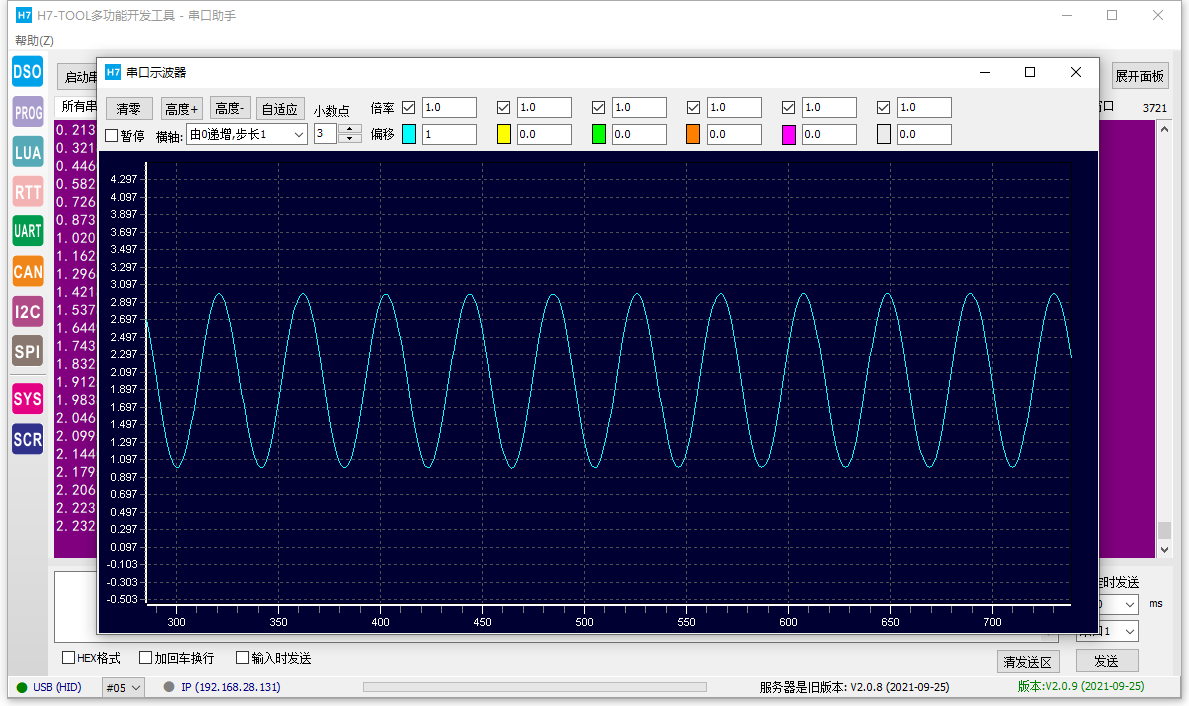
Task: Open the 帮助(Z) help menu
Action: (x=34, y=40)
